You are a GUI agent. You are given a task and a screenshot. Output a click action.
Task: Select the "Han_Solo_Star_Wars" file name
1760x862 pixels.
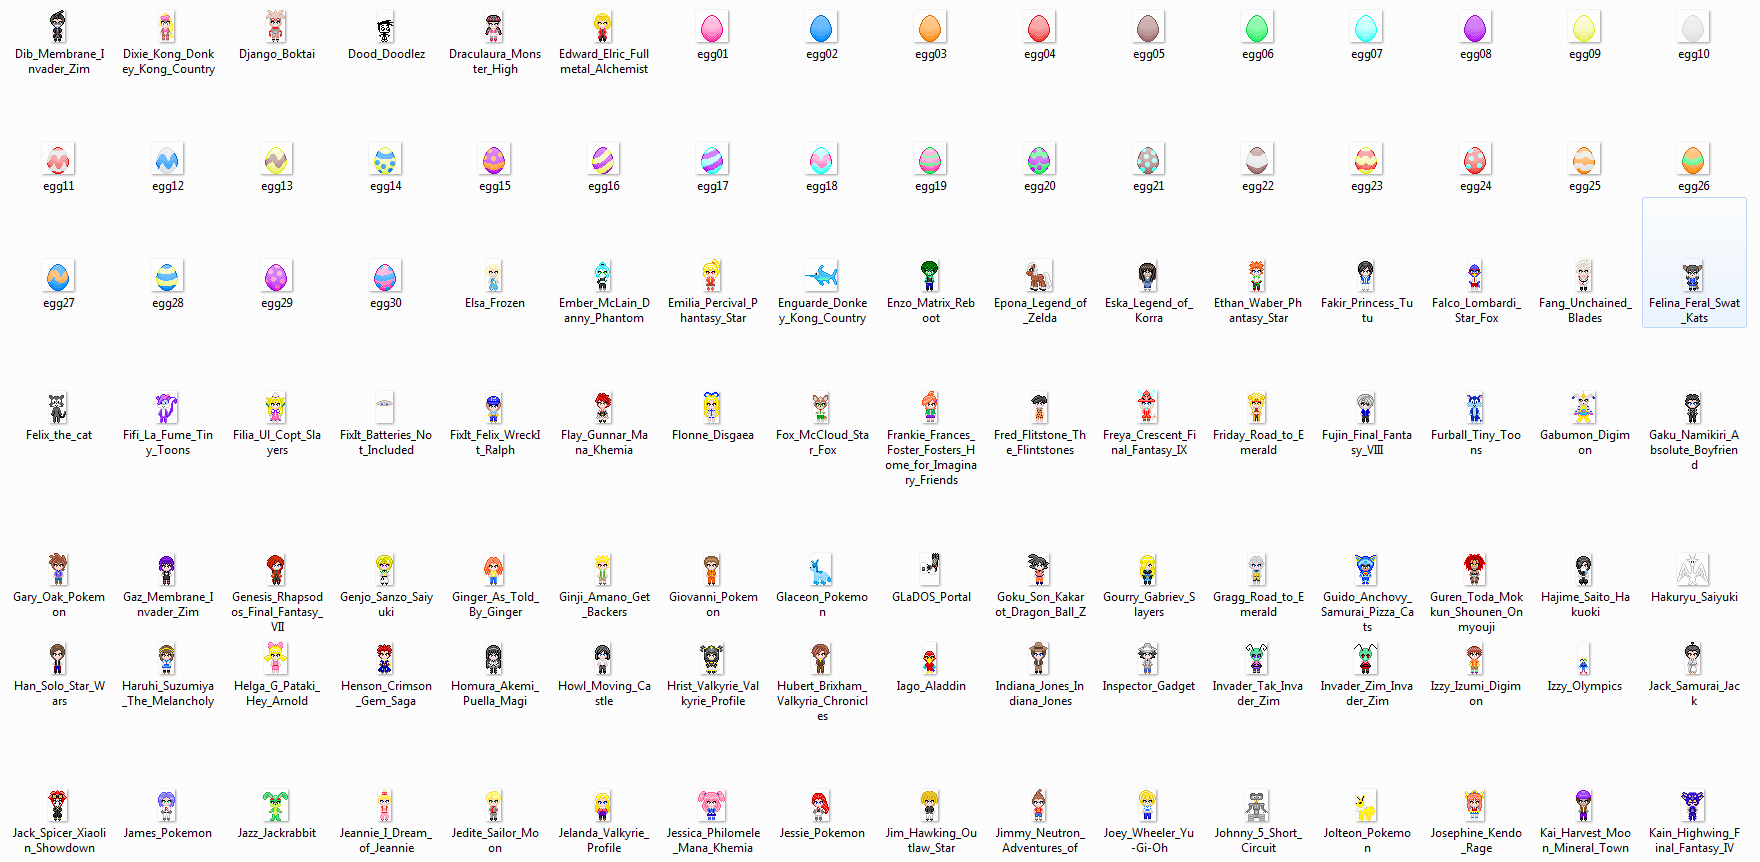58,693
